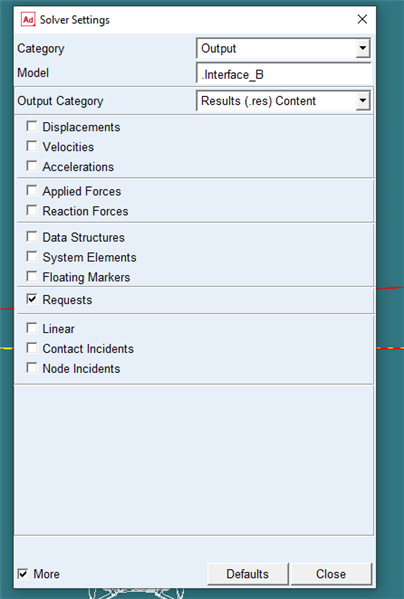Open the Category dropdown showing Output
Viewport: 404px width, 599px height.
[283, 49]
